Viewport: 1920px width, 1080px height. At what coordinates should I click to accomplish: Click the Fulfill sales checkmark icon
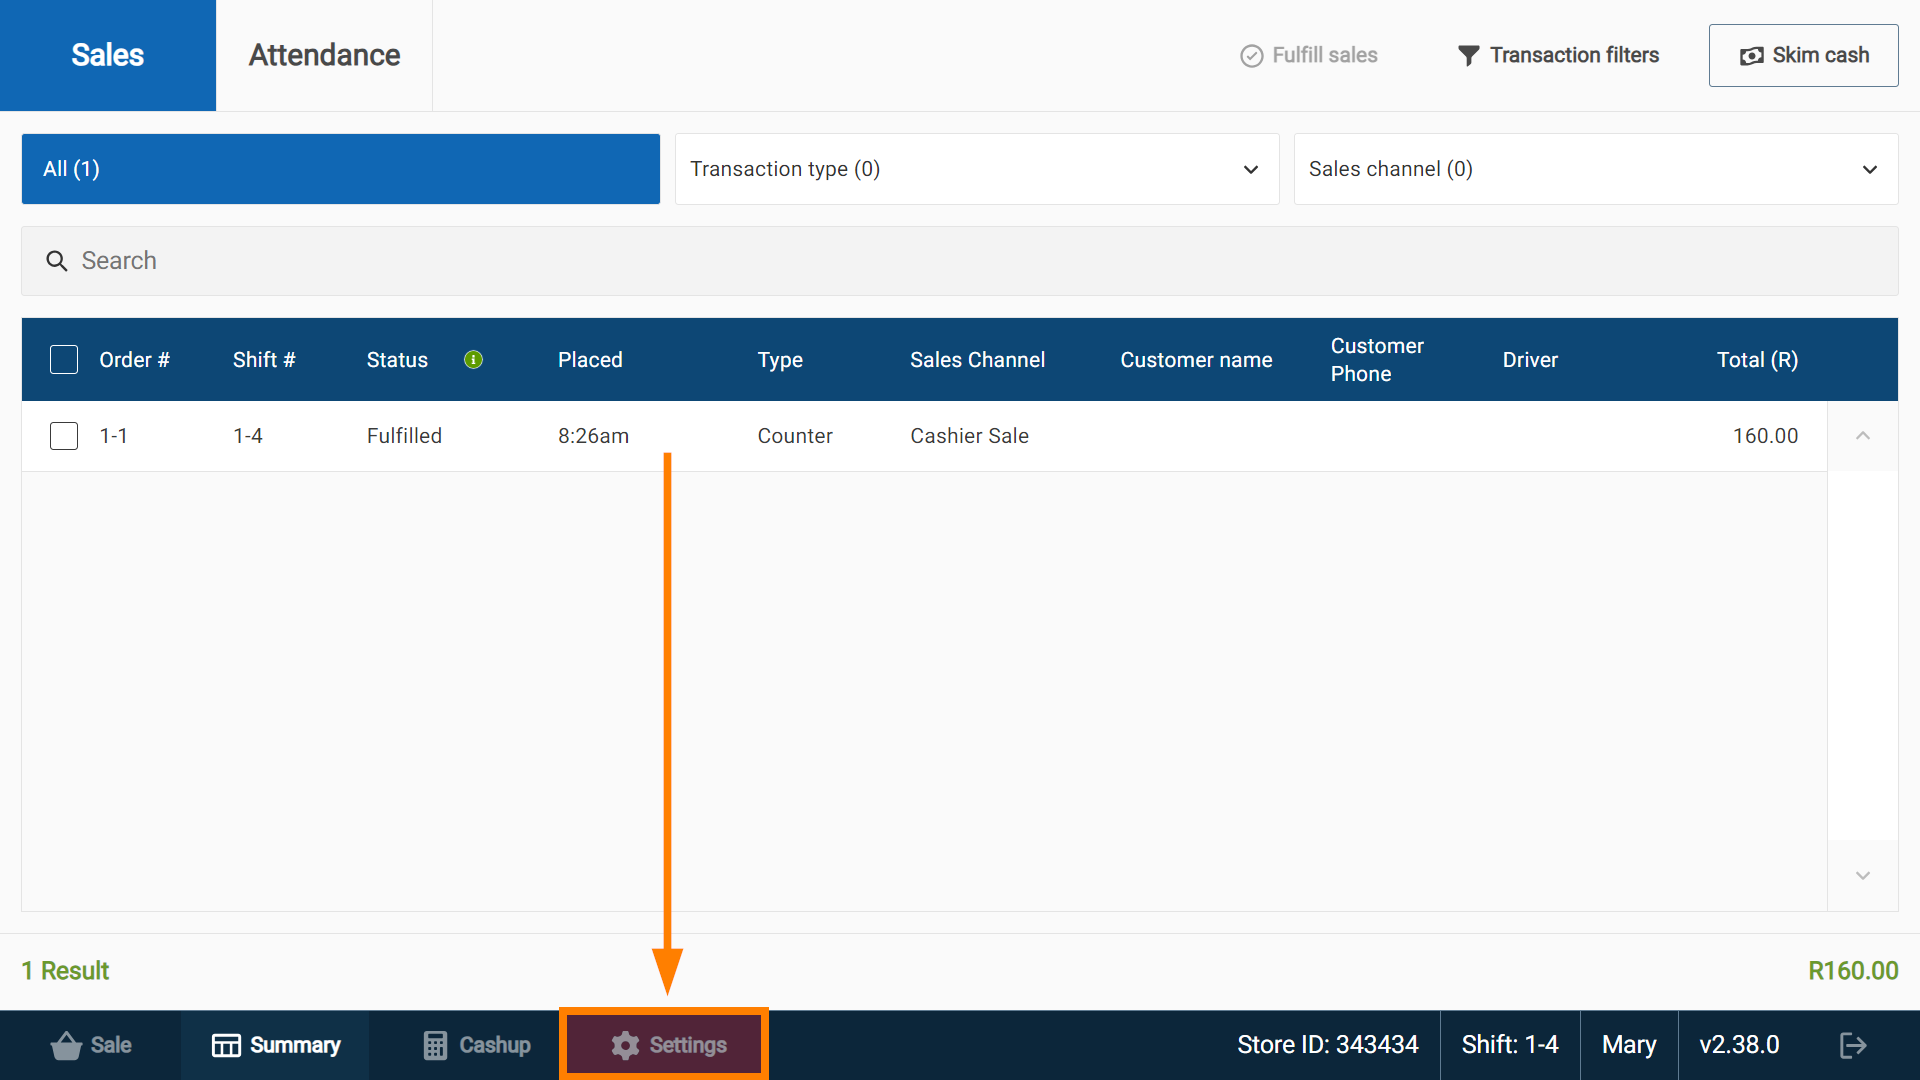point(1251,56)
